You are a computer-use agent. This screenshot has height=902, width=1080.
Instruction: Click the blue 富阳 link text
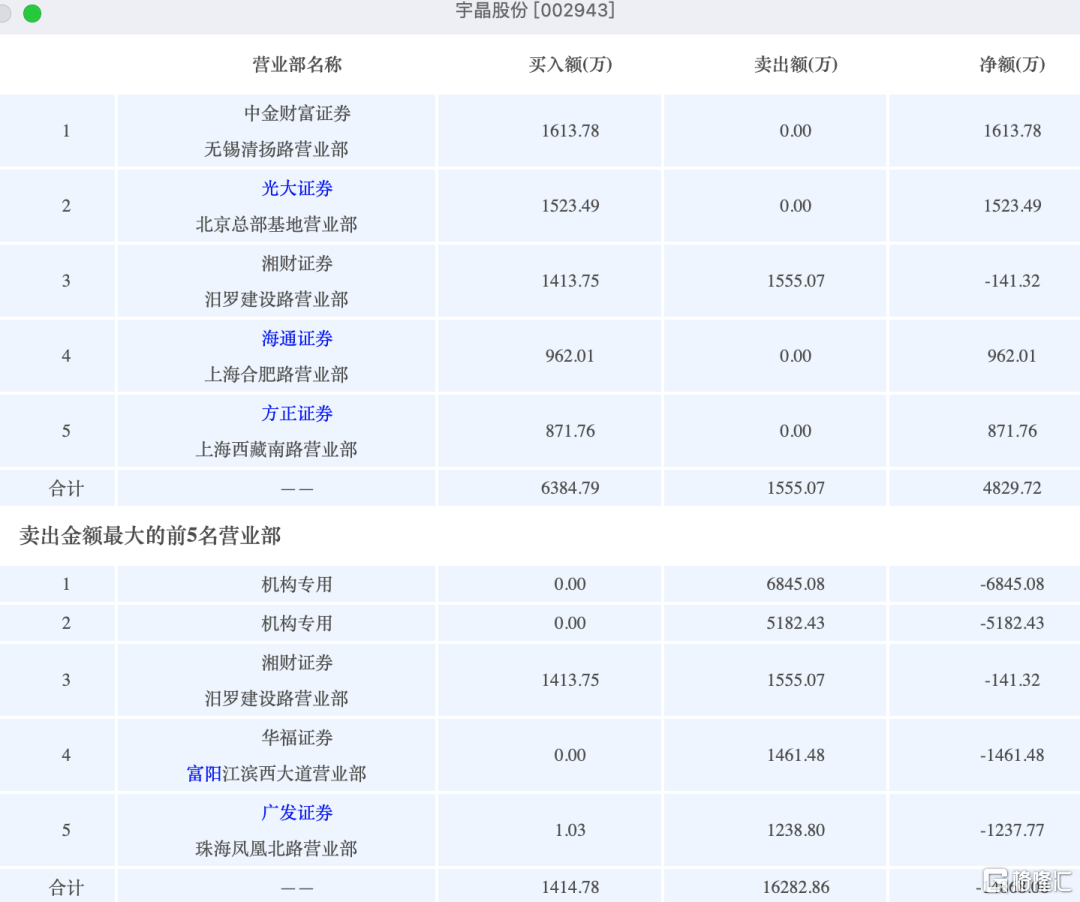click(205, 774)
